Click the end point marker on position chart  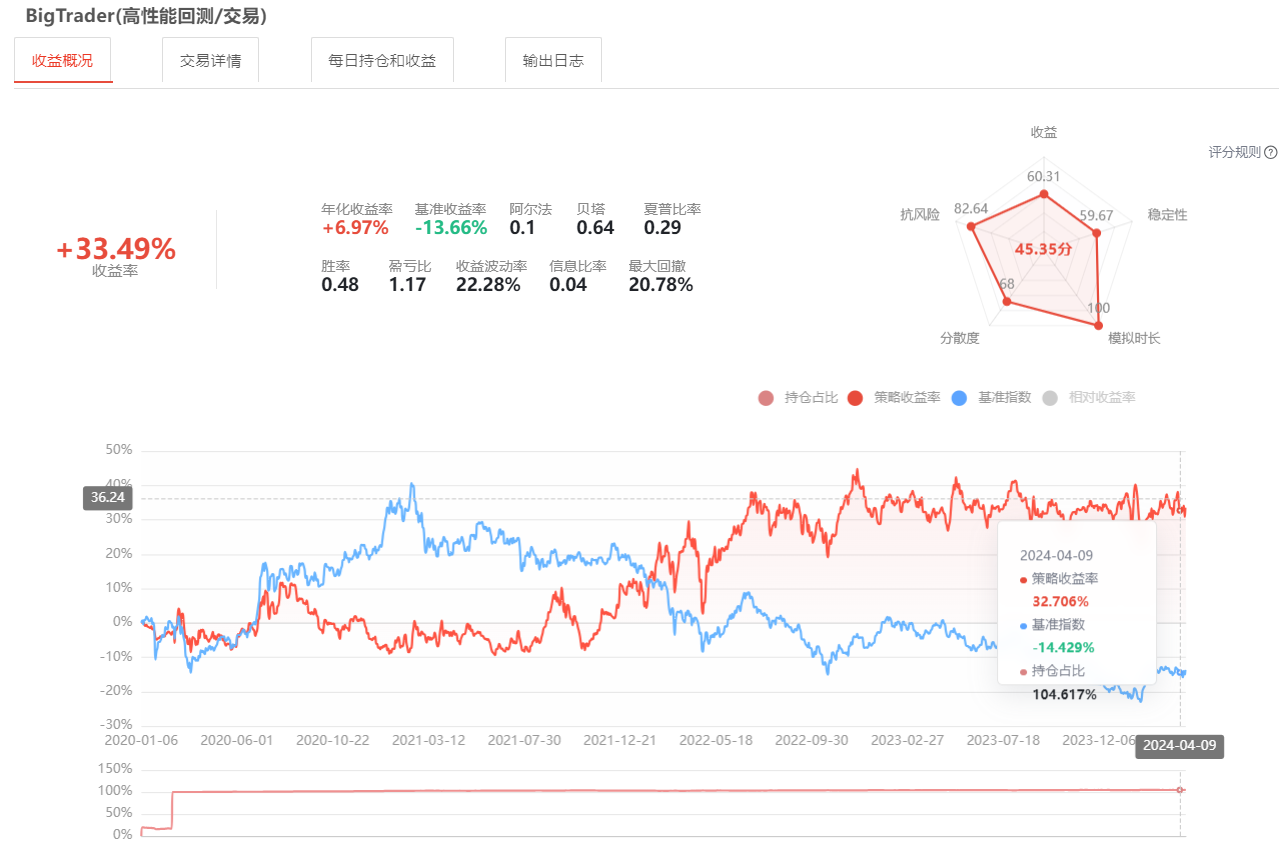coord(1180,790)
